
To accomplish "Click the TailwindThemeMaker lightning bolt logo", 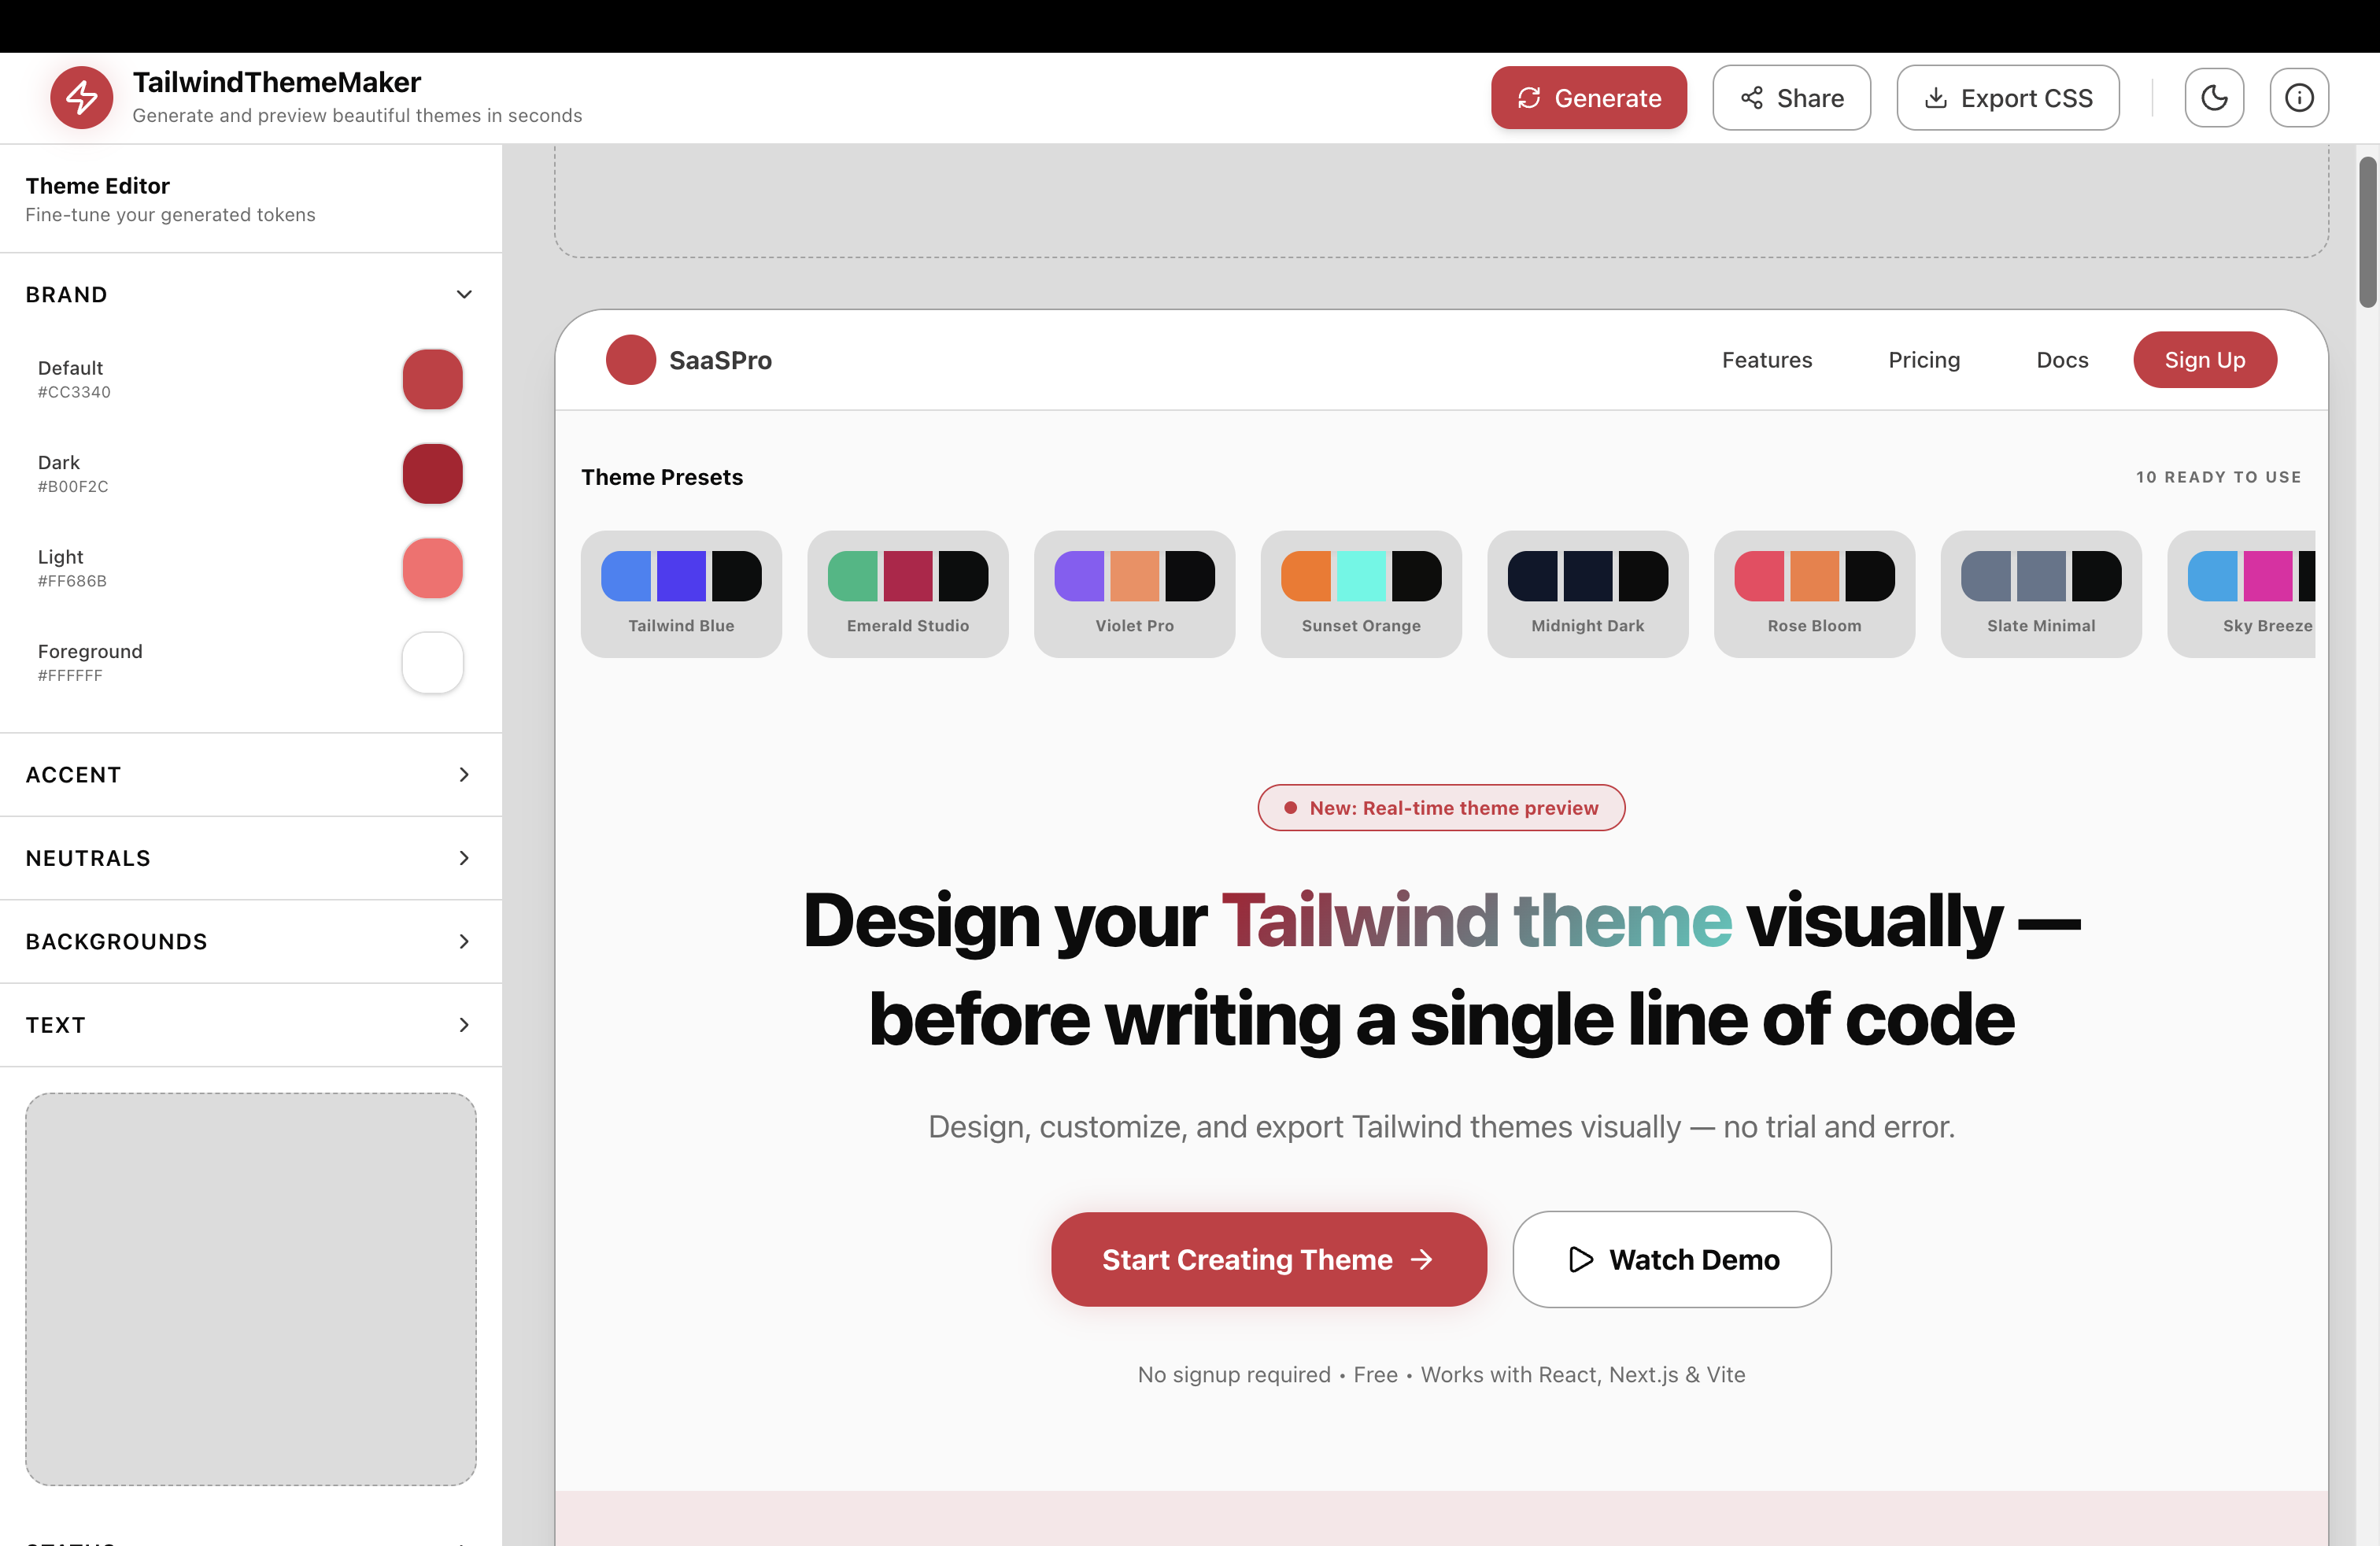I will (x=81, y=98).
